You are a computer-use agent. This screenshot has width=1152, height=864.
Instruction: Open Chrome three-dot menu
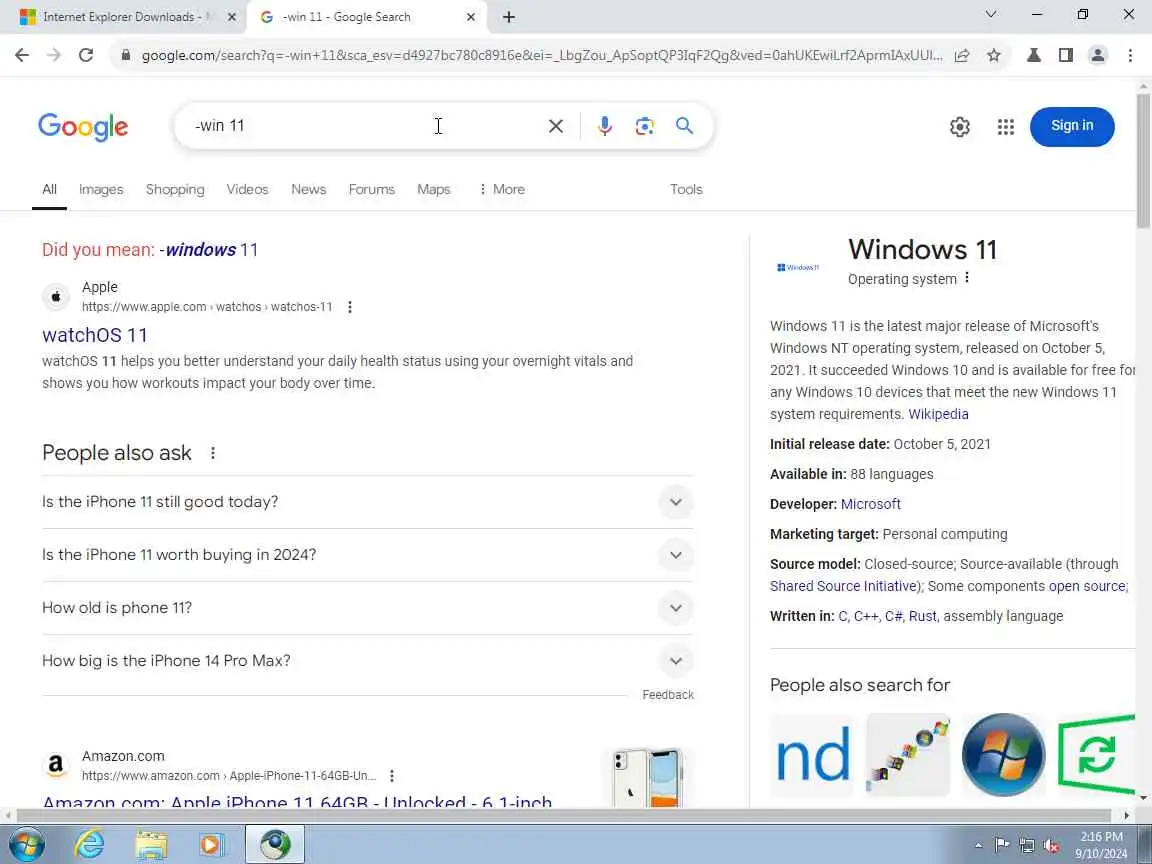point(1130,55)
